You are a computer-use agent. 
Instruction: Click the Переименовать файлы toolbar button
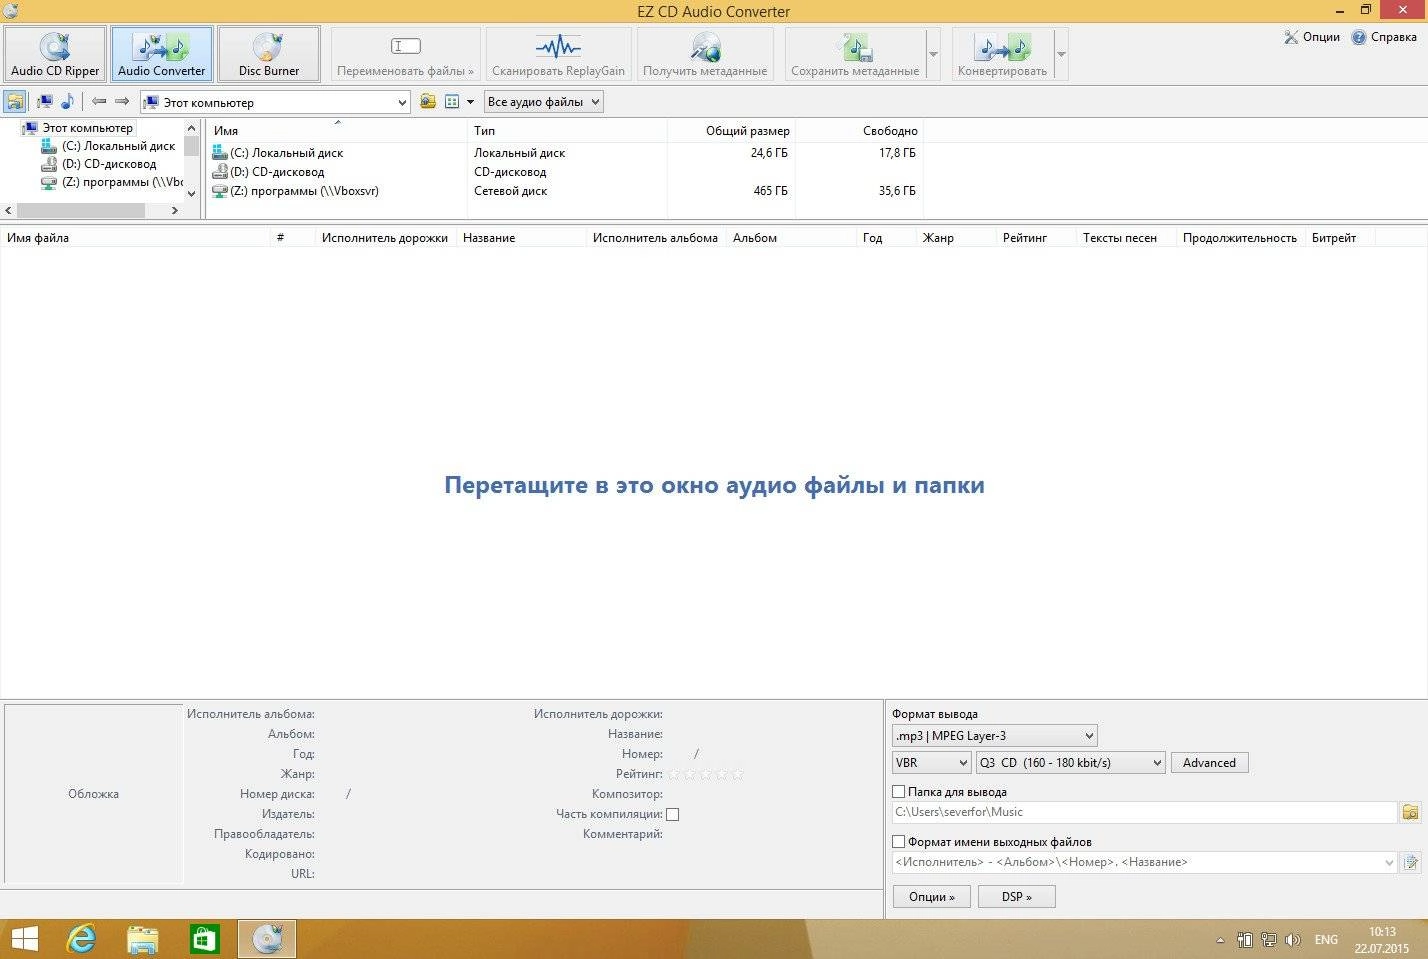coord(405,54)
